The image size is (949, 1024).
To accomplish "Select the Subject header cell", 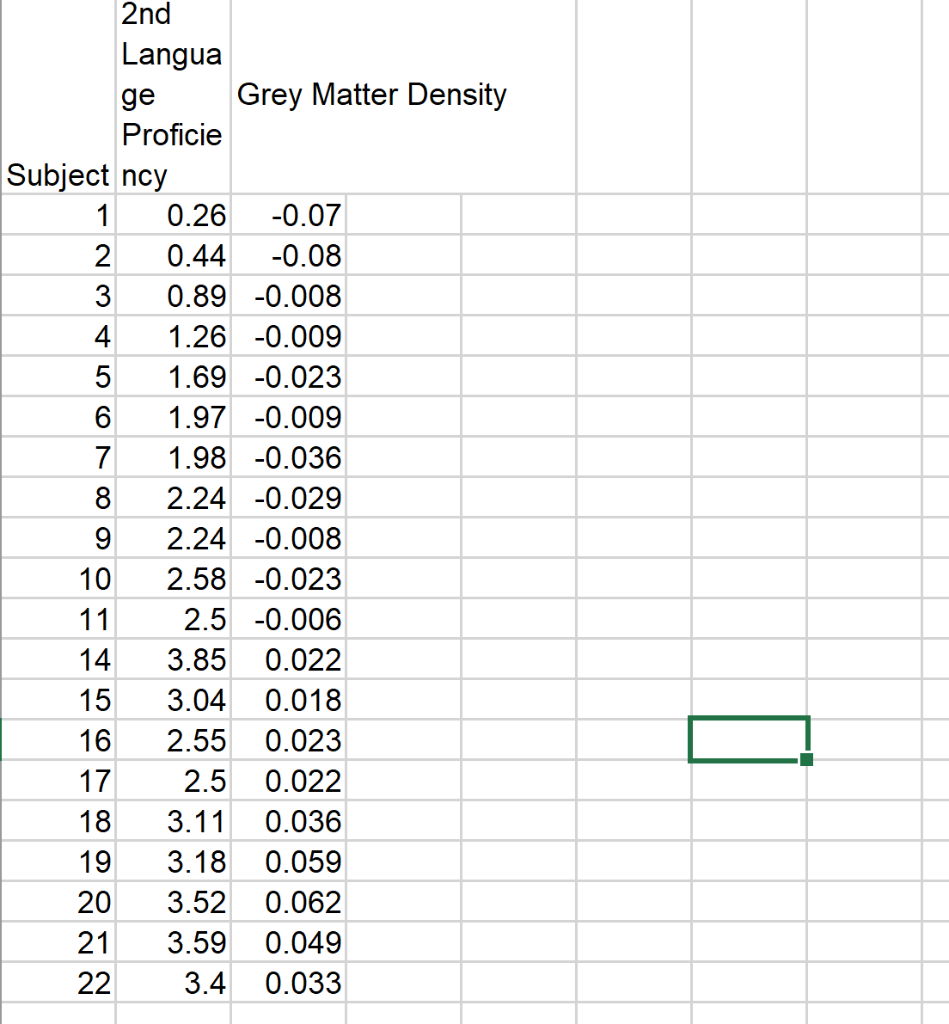I will (x=57, y=174).
